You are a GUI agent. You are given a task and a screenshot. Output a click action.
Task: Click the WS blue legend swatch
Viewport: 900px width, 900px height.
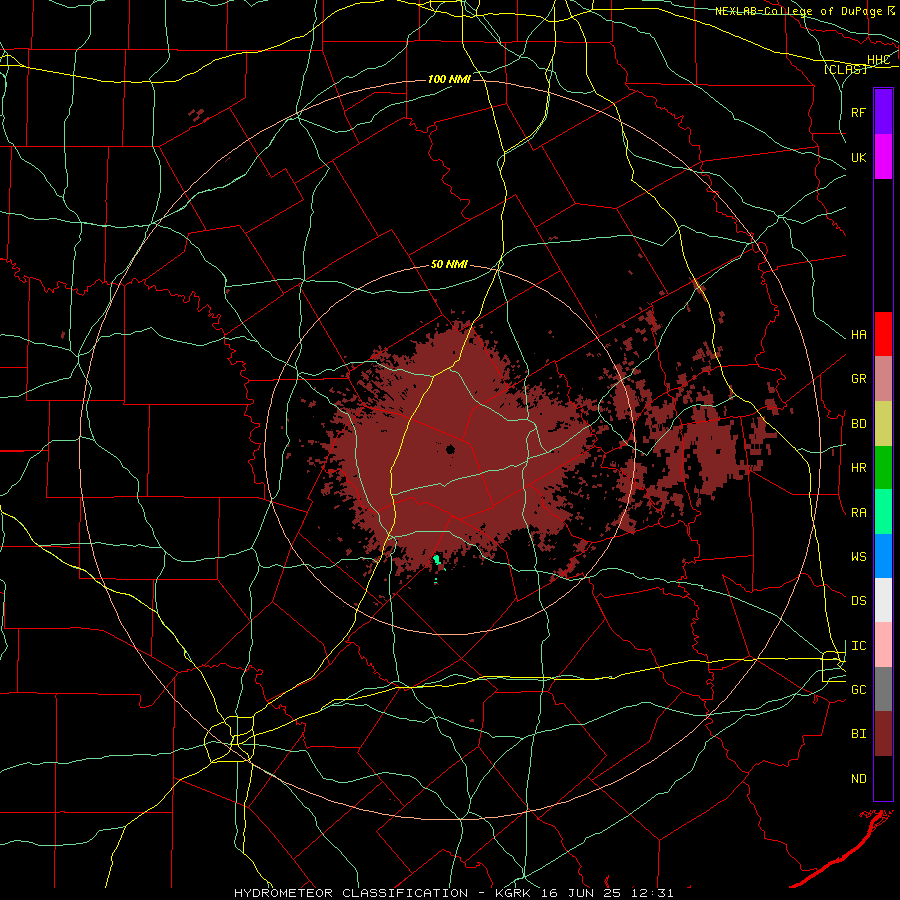(x=883, y=556)
